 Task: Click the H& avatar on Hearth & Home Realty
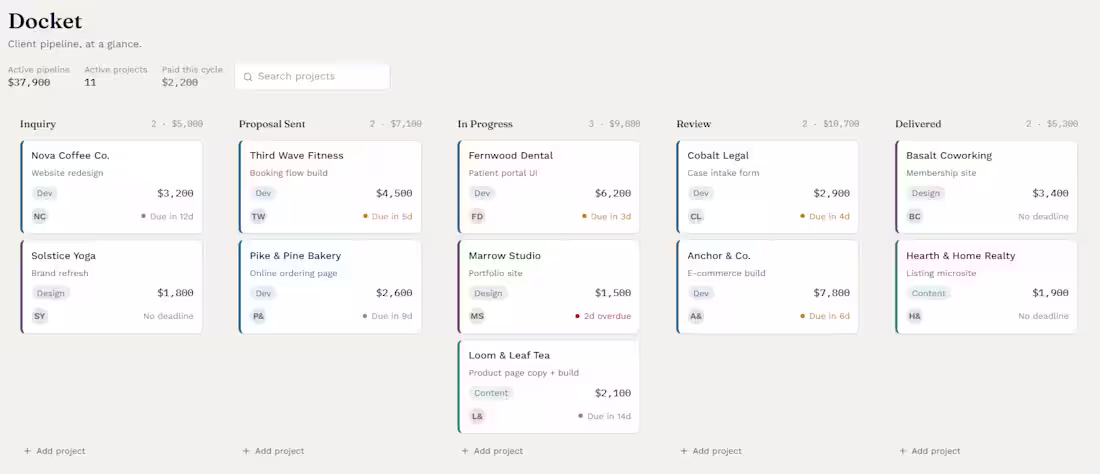coord(915,316)
